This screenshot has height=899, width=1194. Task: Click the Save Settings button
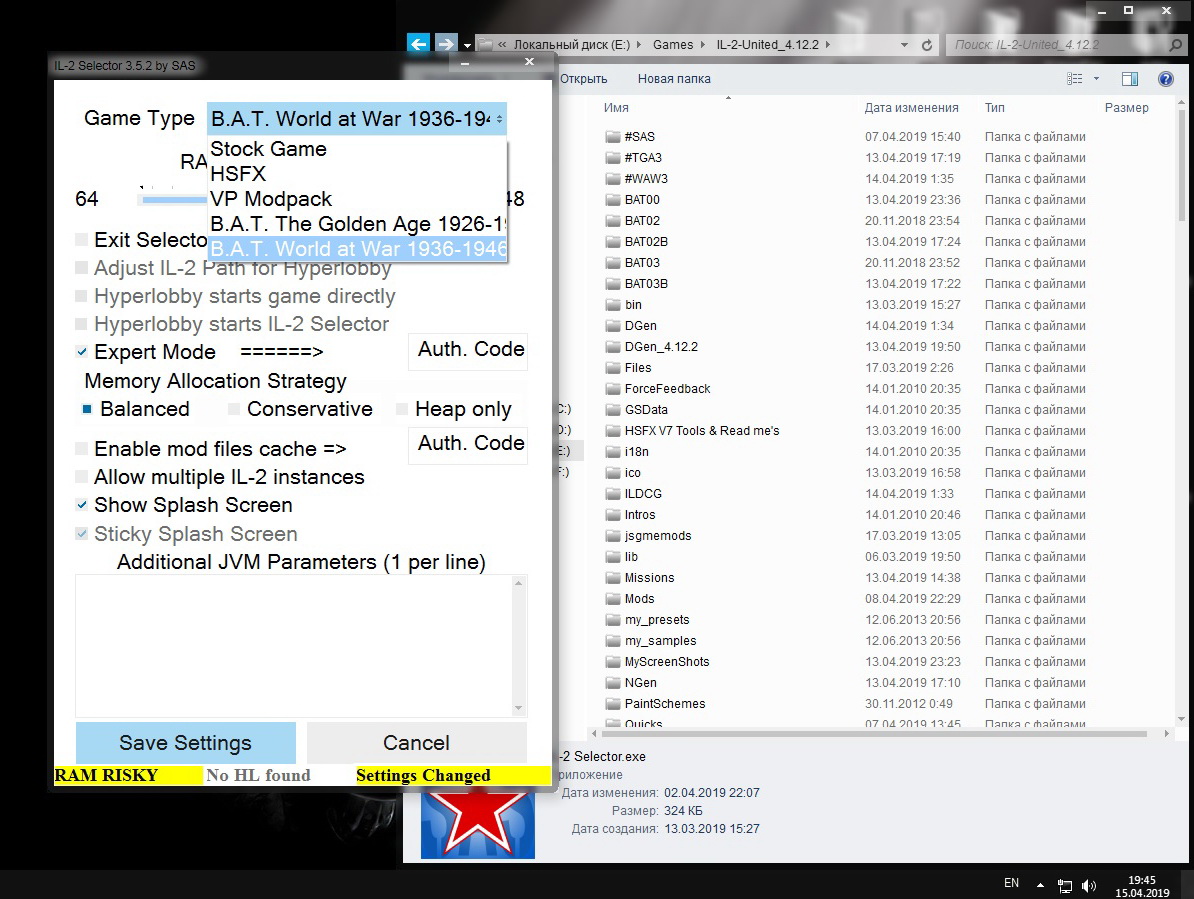click(x=186, y=742)
